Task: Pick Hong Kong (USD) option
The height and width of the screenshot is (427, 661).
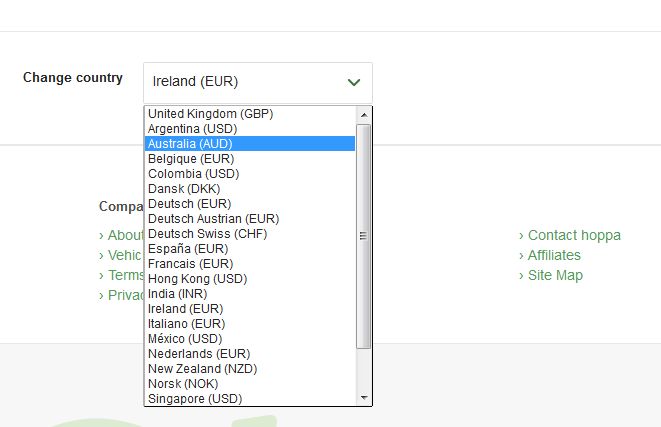Action: pyautogui.click(x=250, y=279)
